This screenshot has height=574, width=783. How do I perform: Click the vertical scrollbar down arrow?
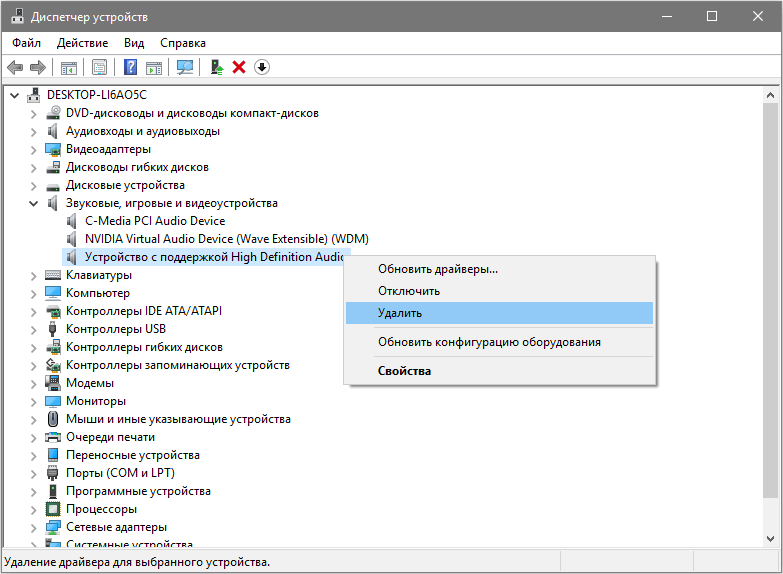770,540
